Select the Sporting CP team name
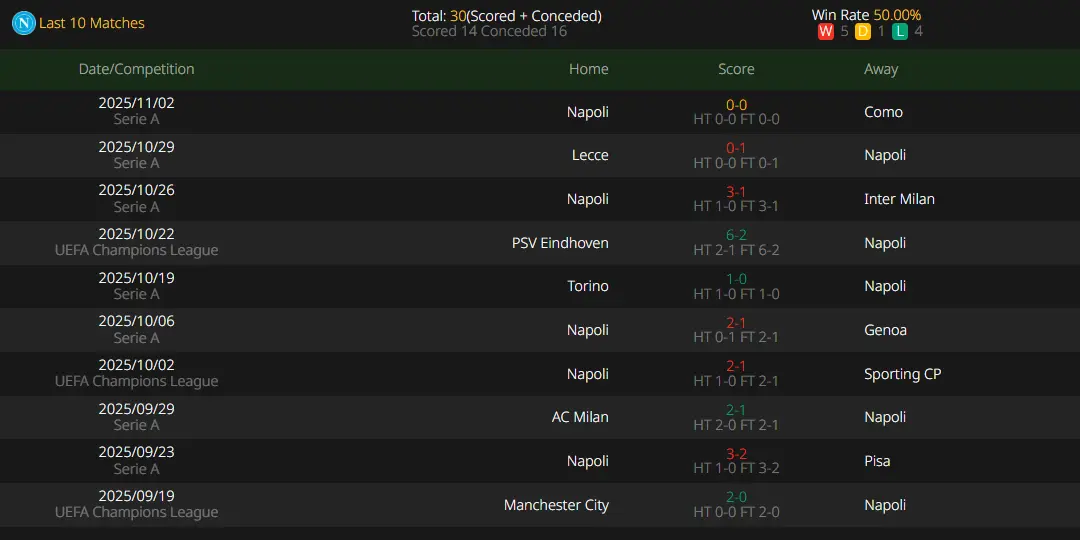This screenshot has width=1080, height=540. coord(902,374)
